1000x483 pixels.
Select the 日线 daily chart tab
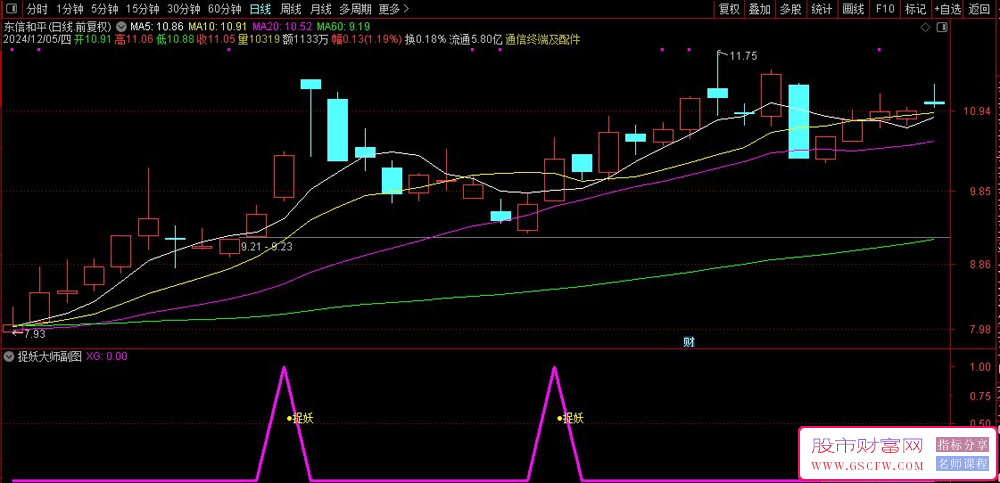coord(260,9)
